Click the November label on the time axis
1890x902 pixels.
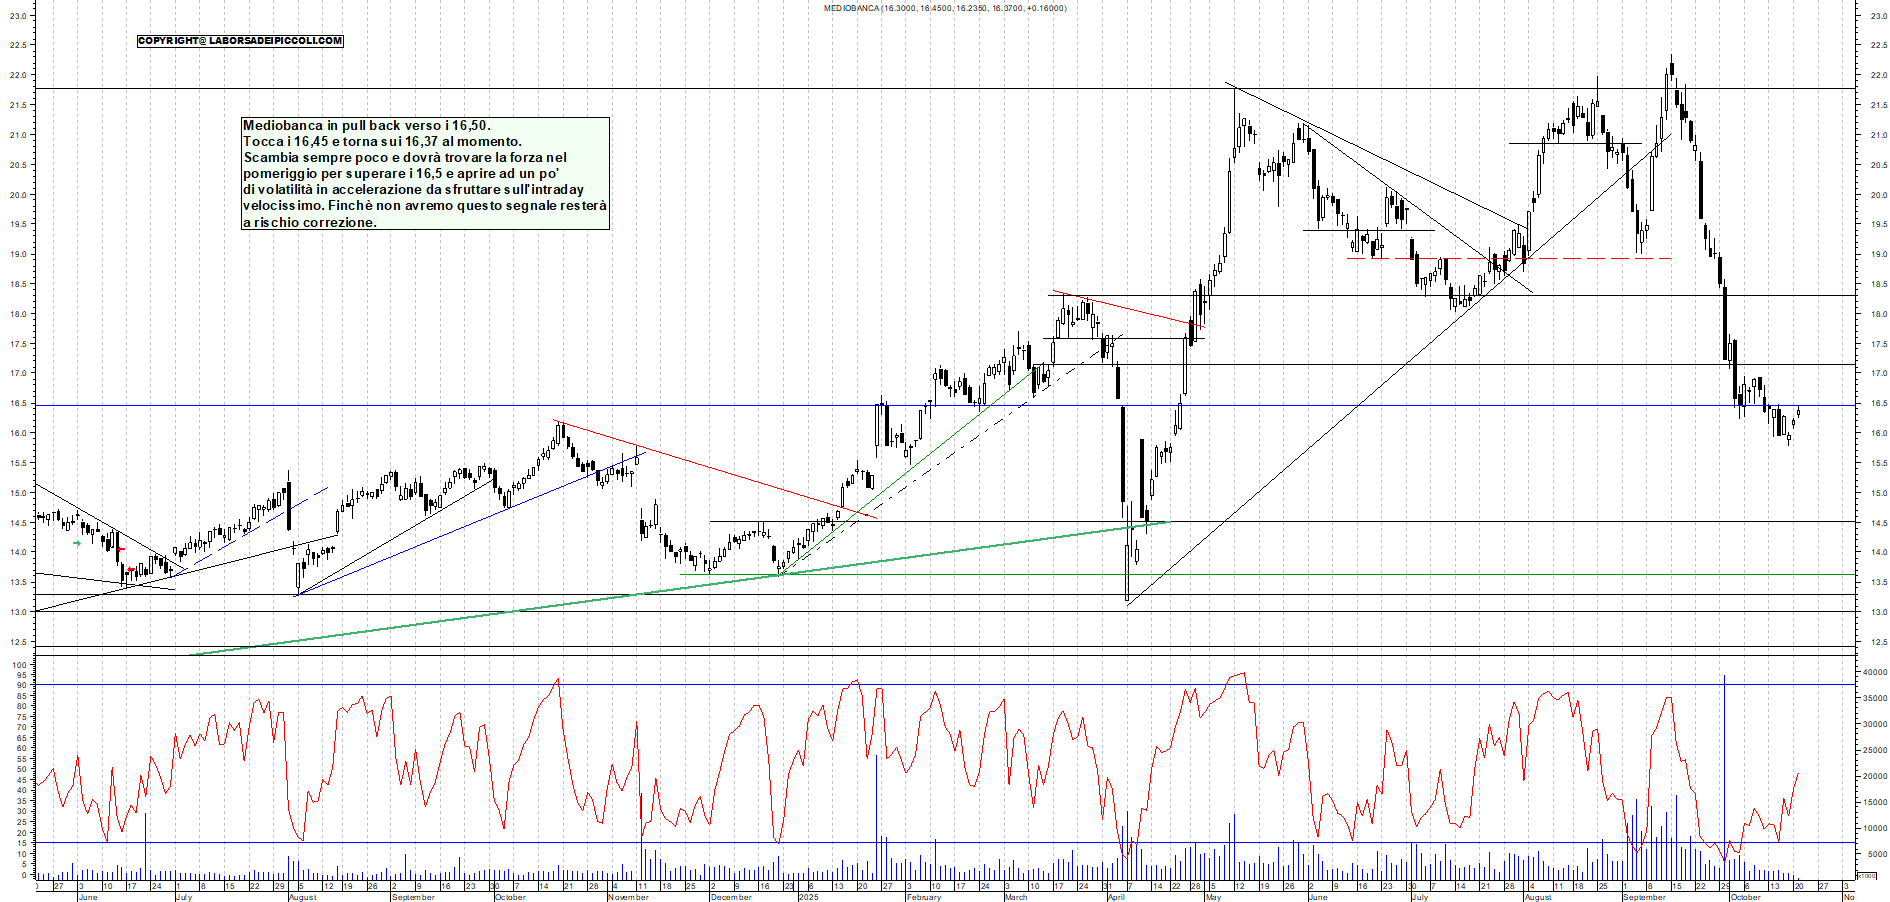(x=628, y=897)
